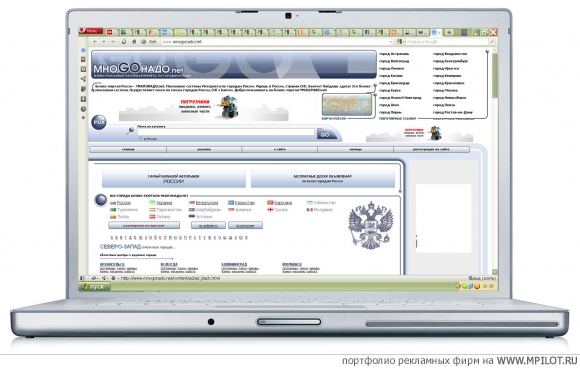This screenshot has height=368, width=580.
Task: Click the plus icon at sidebar bottom
Action: pyautogui.click(x=83, y=118)
